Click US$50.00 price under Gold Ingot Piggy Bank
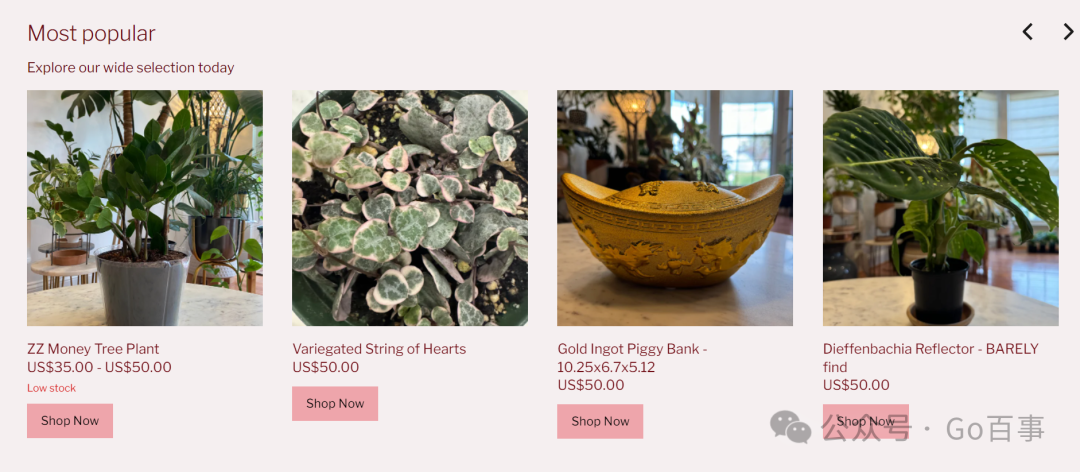The height and width of the screenshot is (472, 1080). [x=591, y=385]
